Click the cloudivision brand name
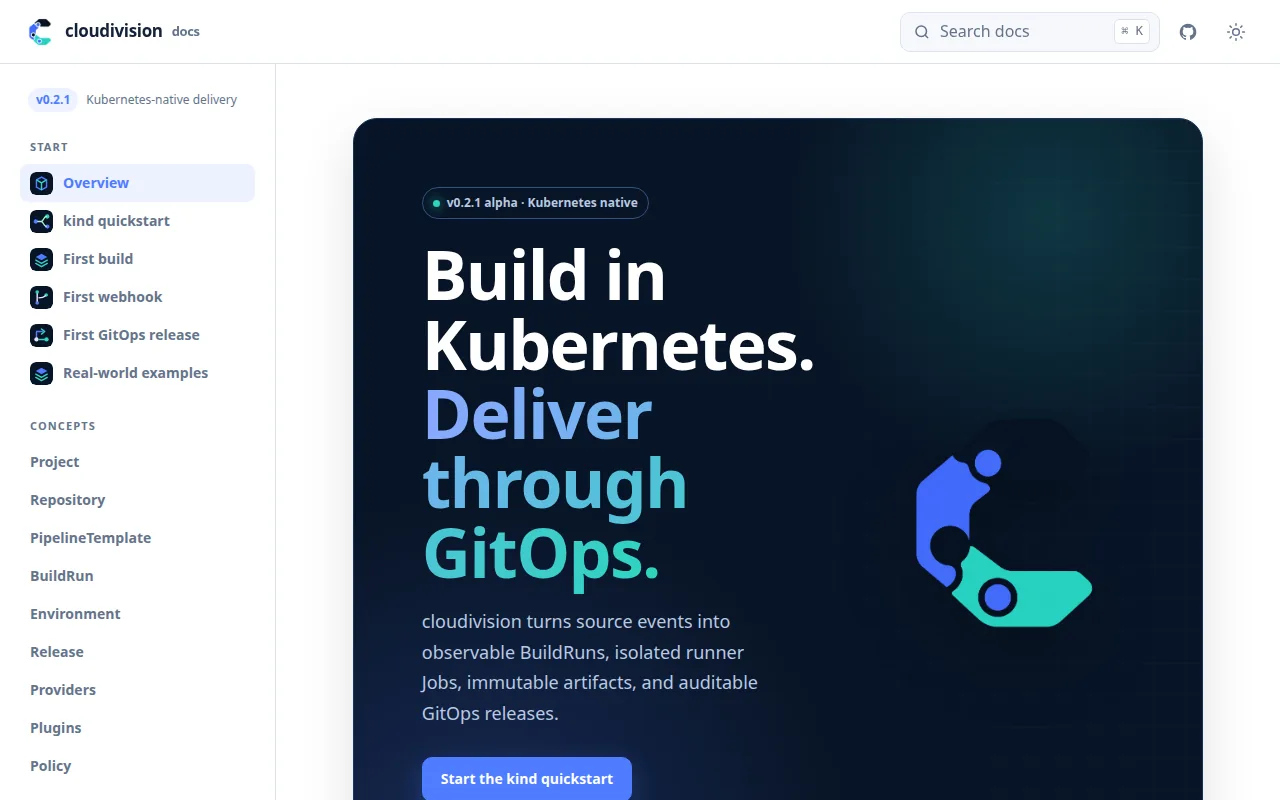Image resolution: width=1280 pixels, height=800 pixels. tap(113, 31)
